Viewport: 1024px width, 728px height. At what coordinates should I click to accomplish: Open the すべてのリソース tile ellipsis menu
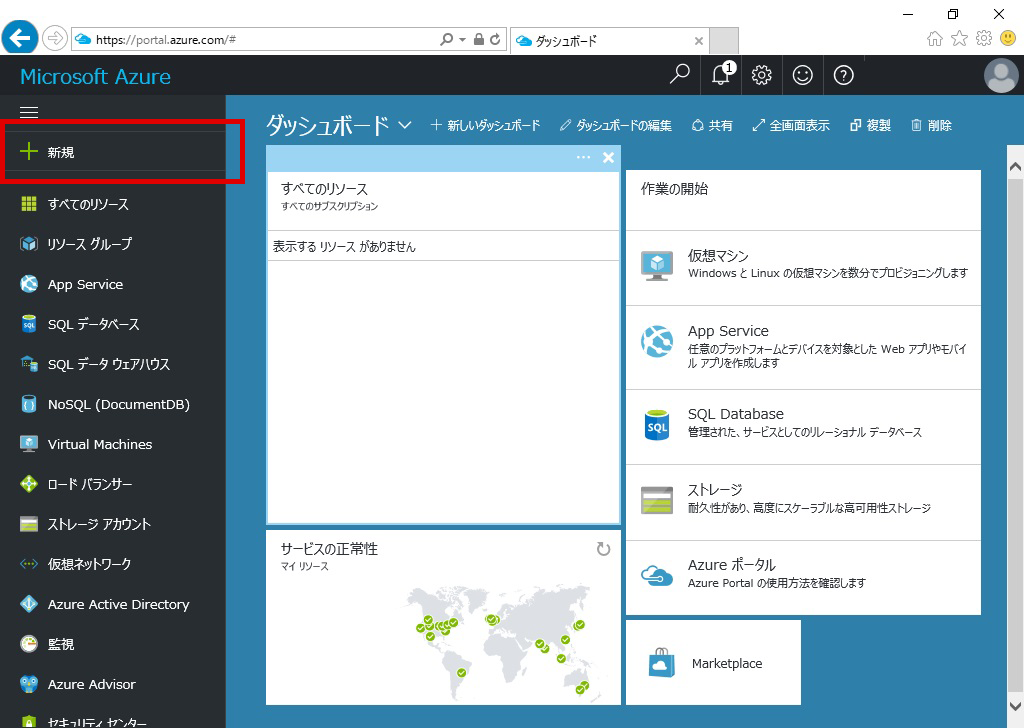[x=583, y=157]
